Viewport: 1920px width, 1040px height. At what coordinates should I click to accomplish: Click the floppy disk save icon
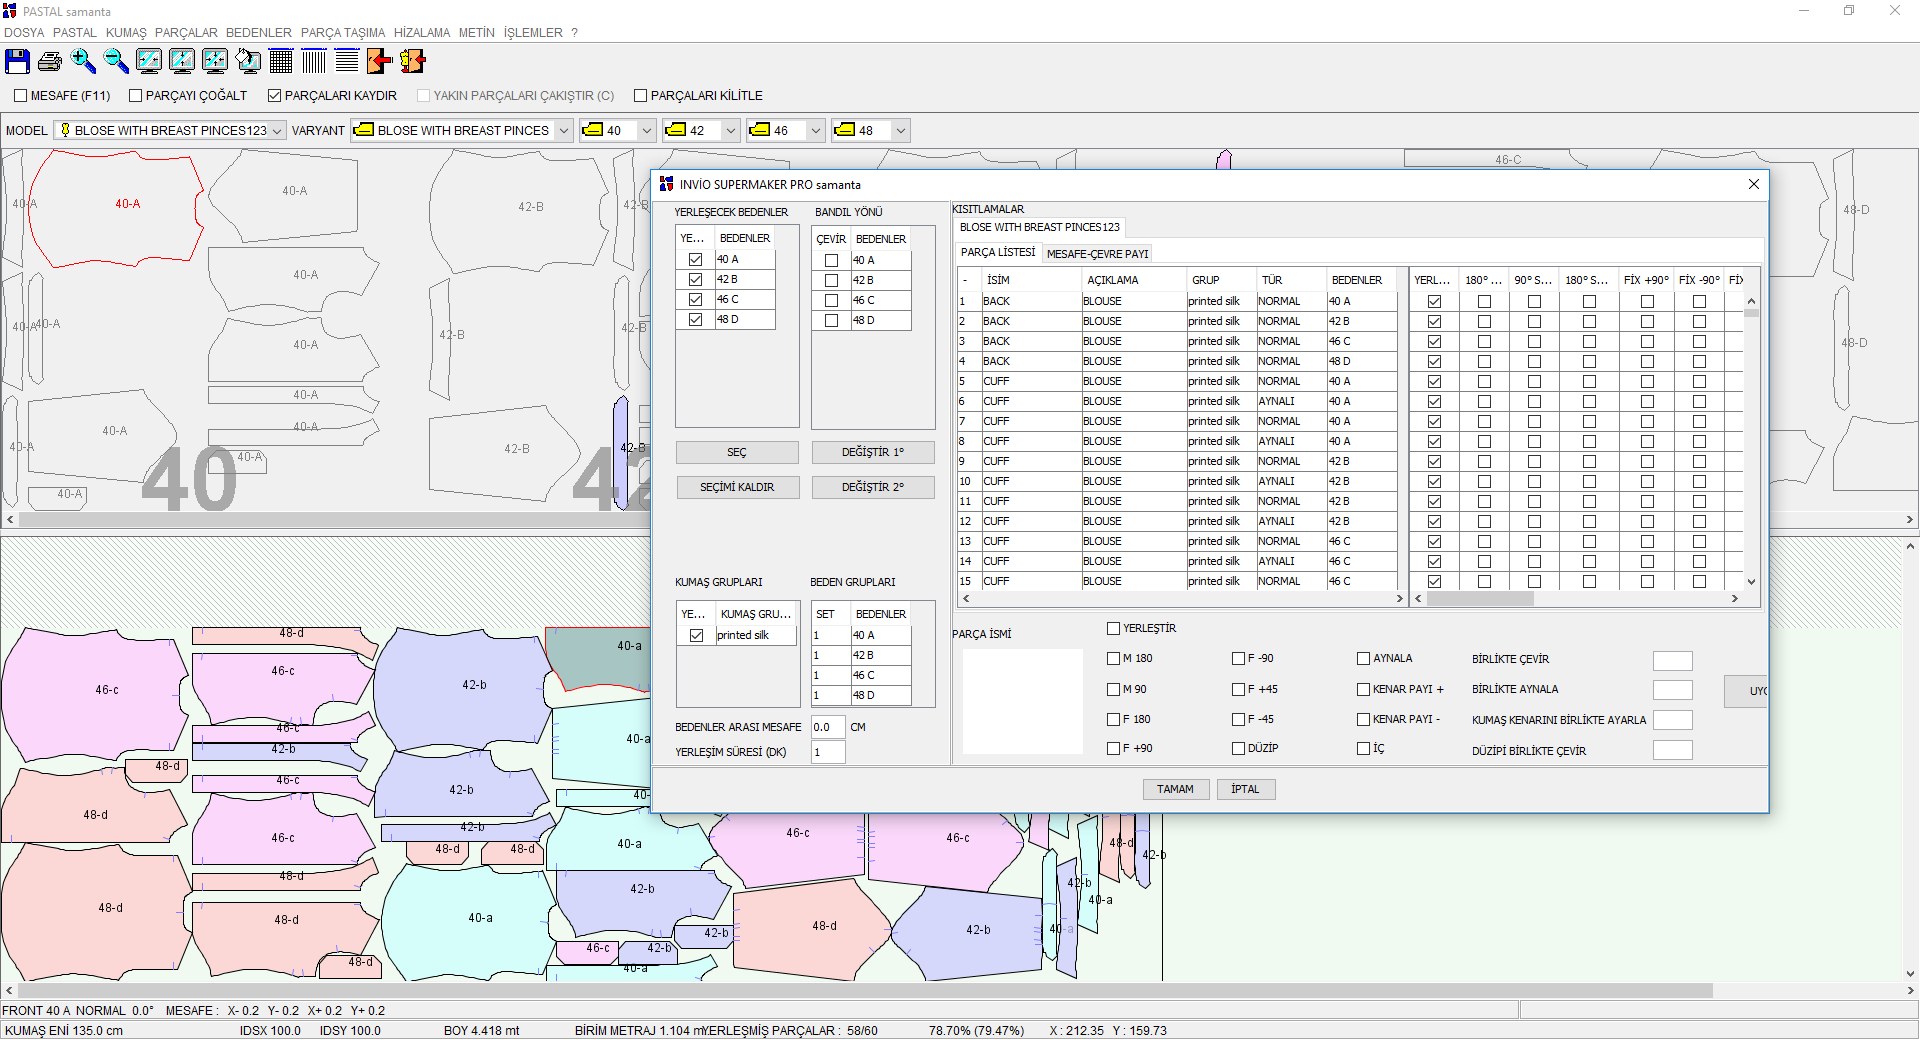pos(17,62)
